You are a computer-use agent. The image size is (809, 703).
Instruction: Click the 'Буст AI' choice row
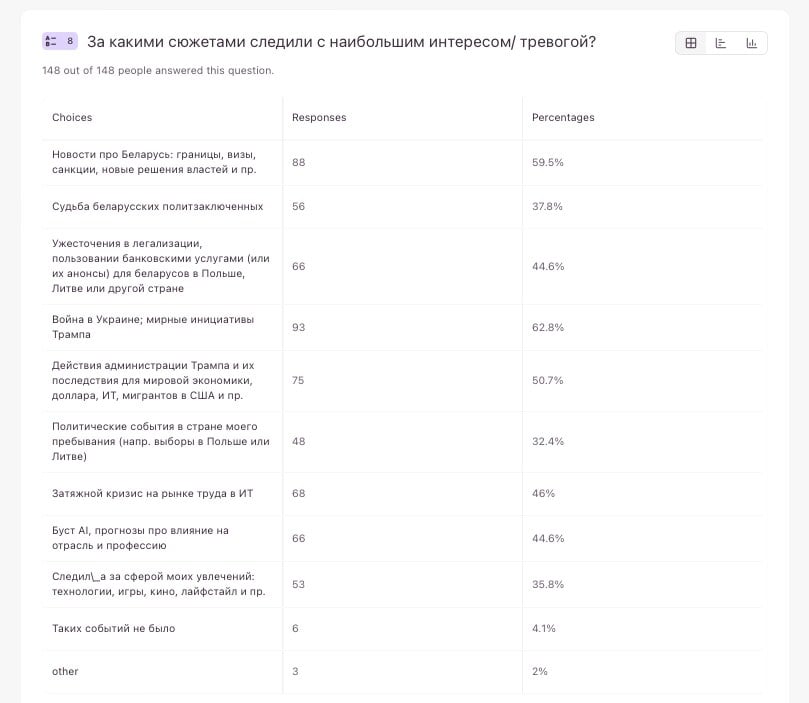click(x=140, y=538)
